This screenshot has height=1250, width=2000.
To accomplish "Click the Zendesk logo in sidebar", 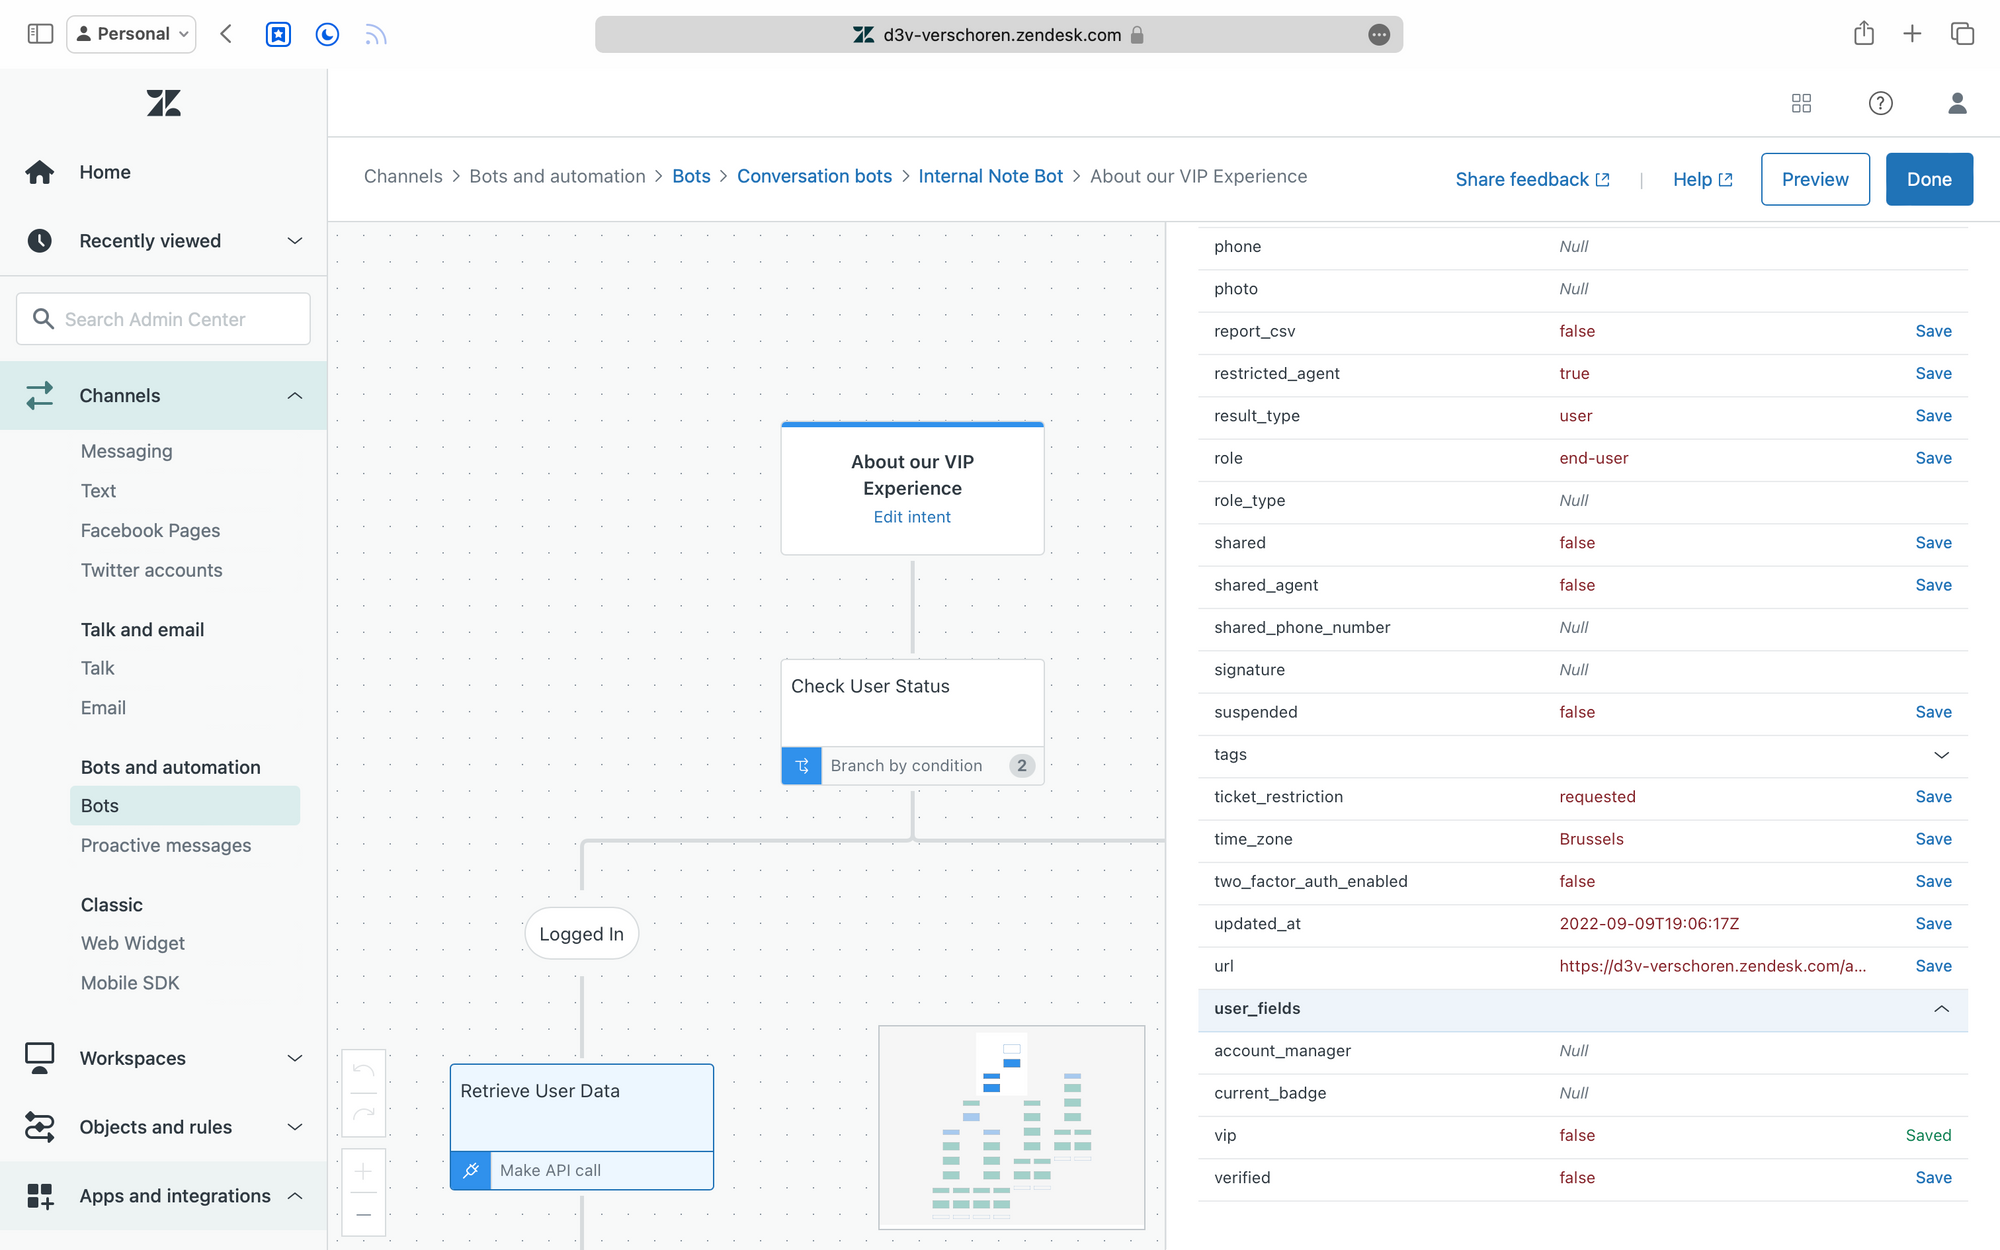I will pyautogui.click(x=163, y=103).
